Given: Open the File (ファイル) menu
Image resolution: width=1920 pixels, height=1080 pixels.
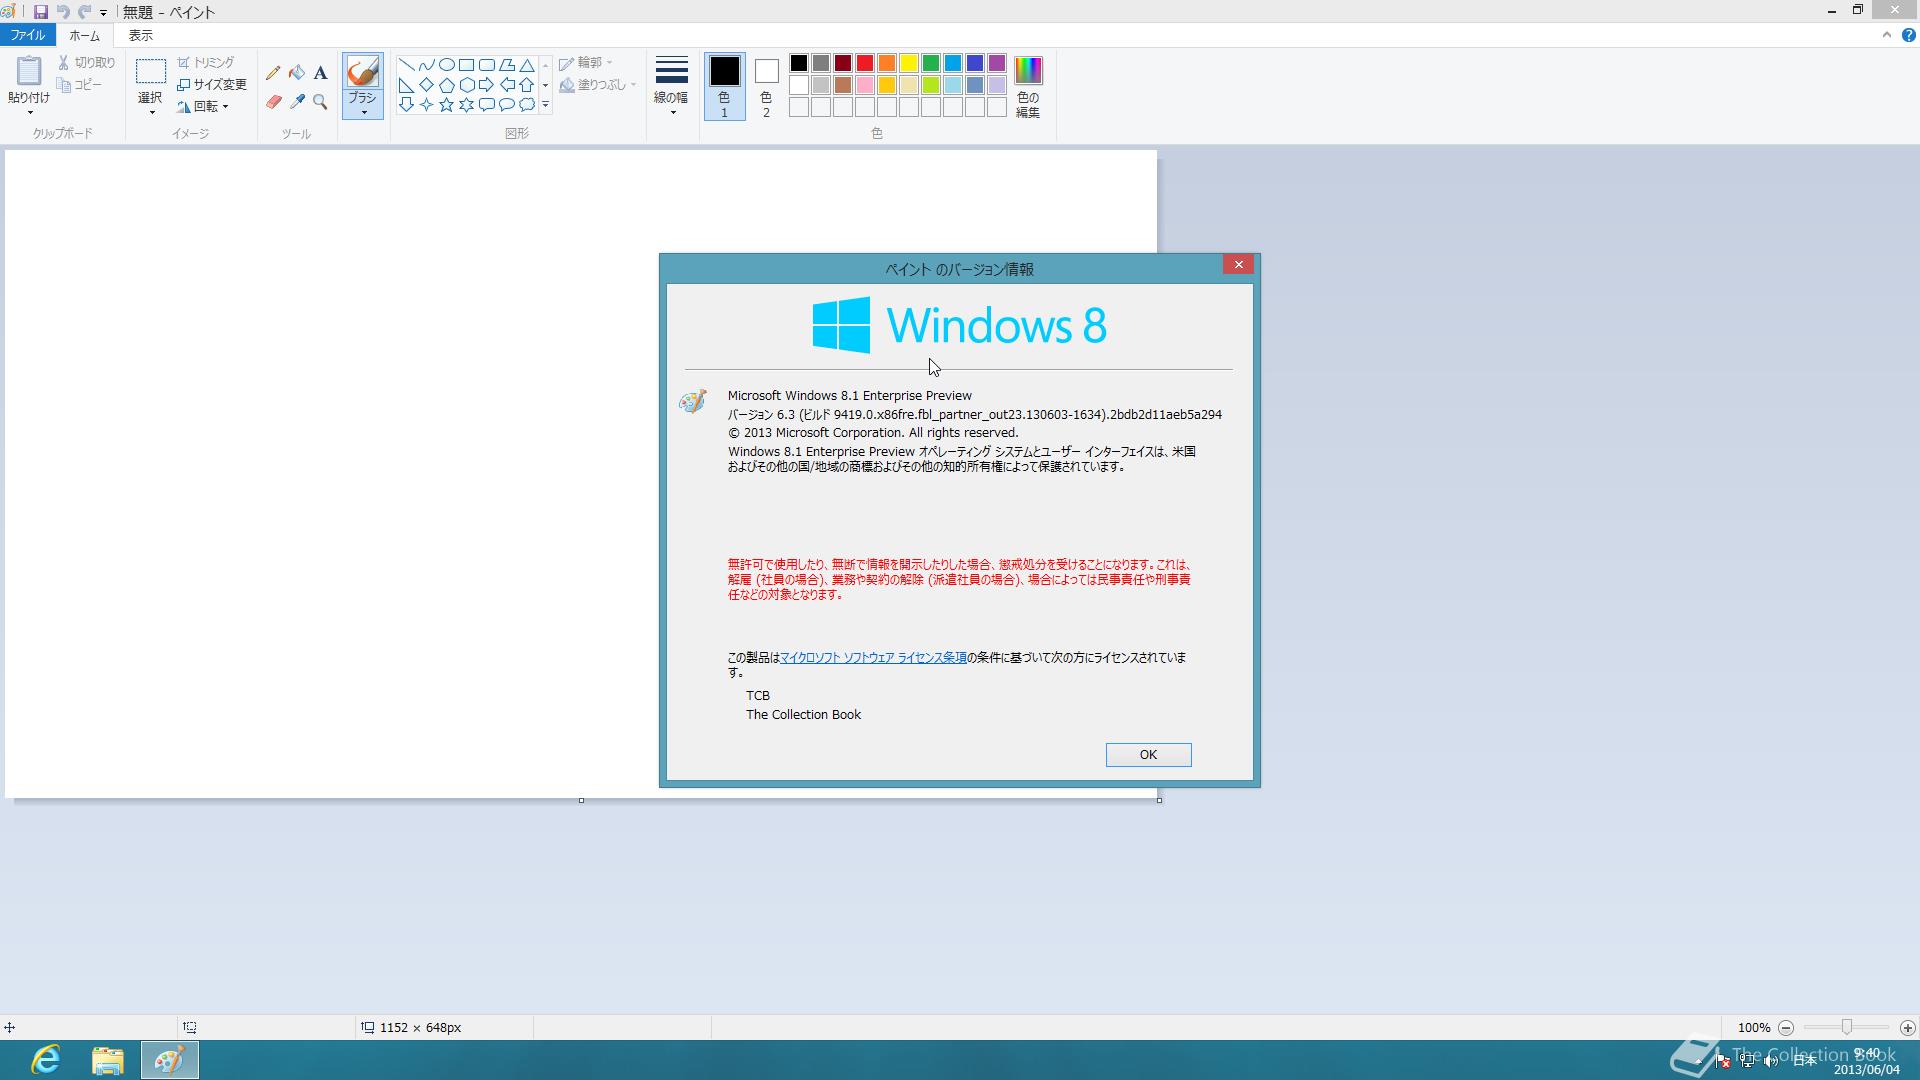Looking at the screenshot, I should coord(28,35).
